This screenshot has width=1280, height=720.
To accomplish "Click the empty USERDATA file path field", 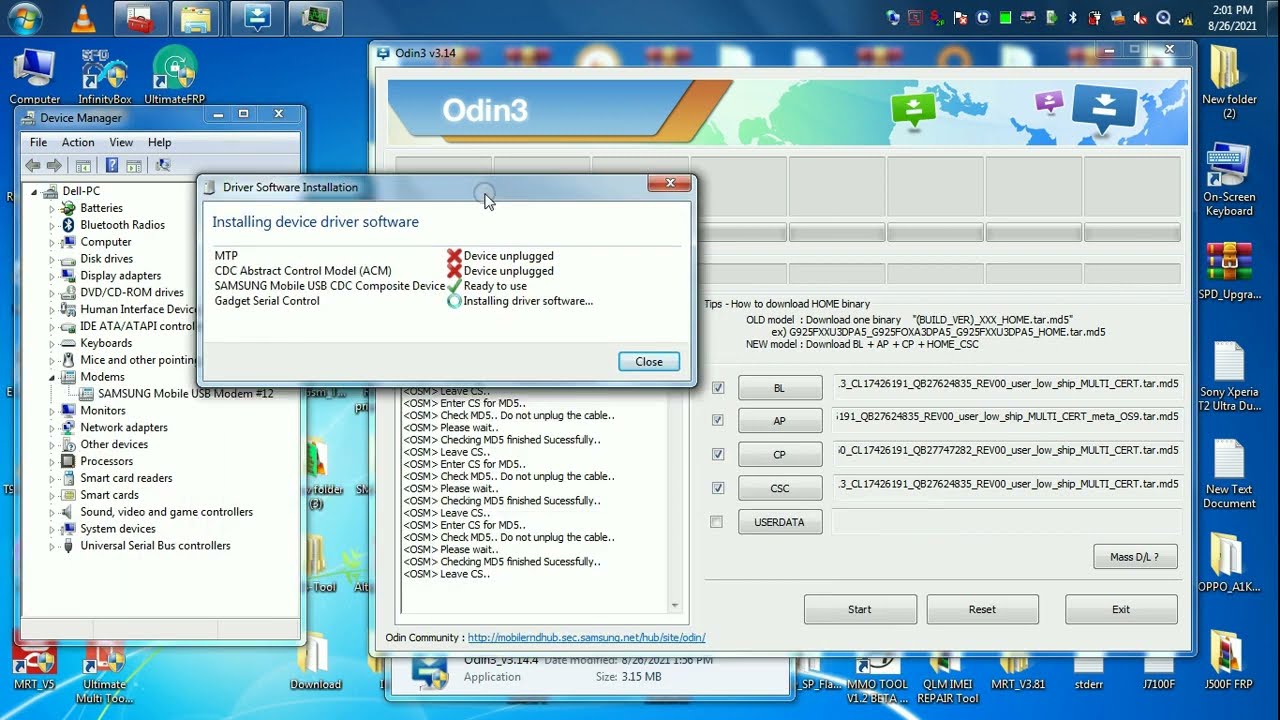I will coord(1007,521).
